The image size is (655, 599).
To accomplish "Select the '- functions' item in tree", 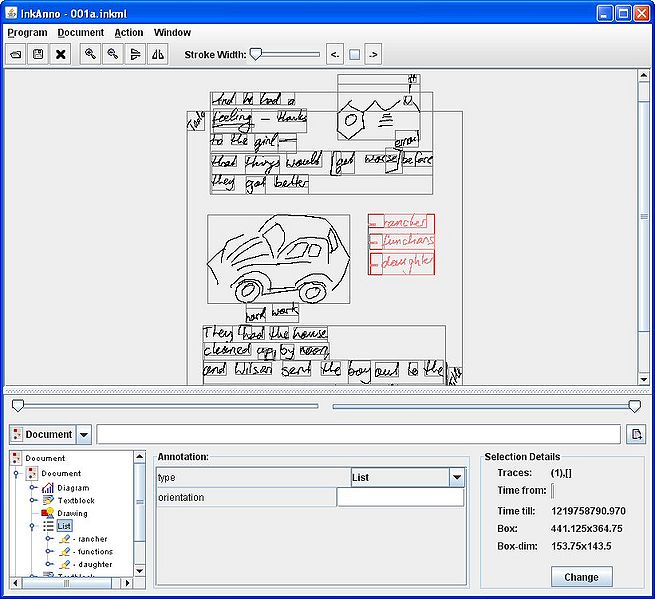I will click(x=93, y=551).
